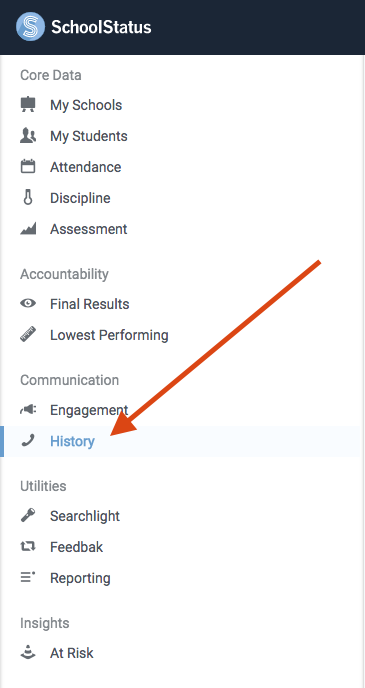
Task: Click the At Risk cone icon
Action: click(x=28, y=652)
